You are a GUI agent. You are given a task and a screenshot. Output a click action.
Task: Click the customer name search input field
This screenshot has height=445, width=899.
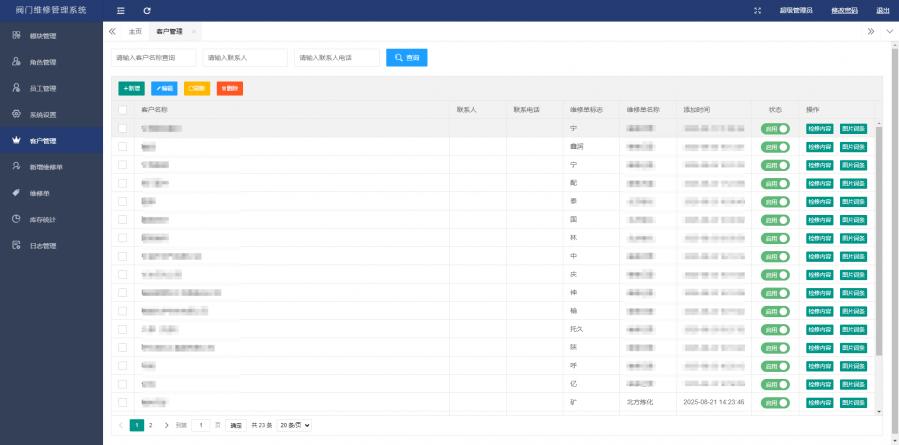(x=153, y=59)
